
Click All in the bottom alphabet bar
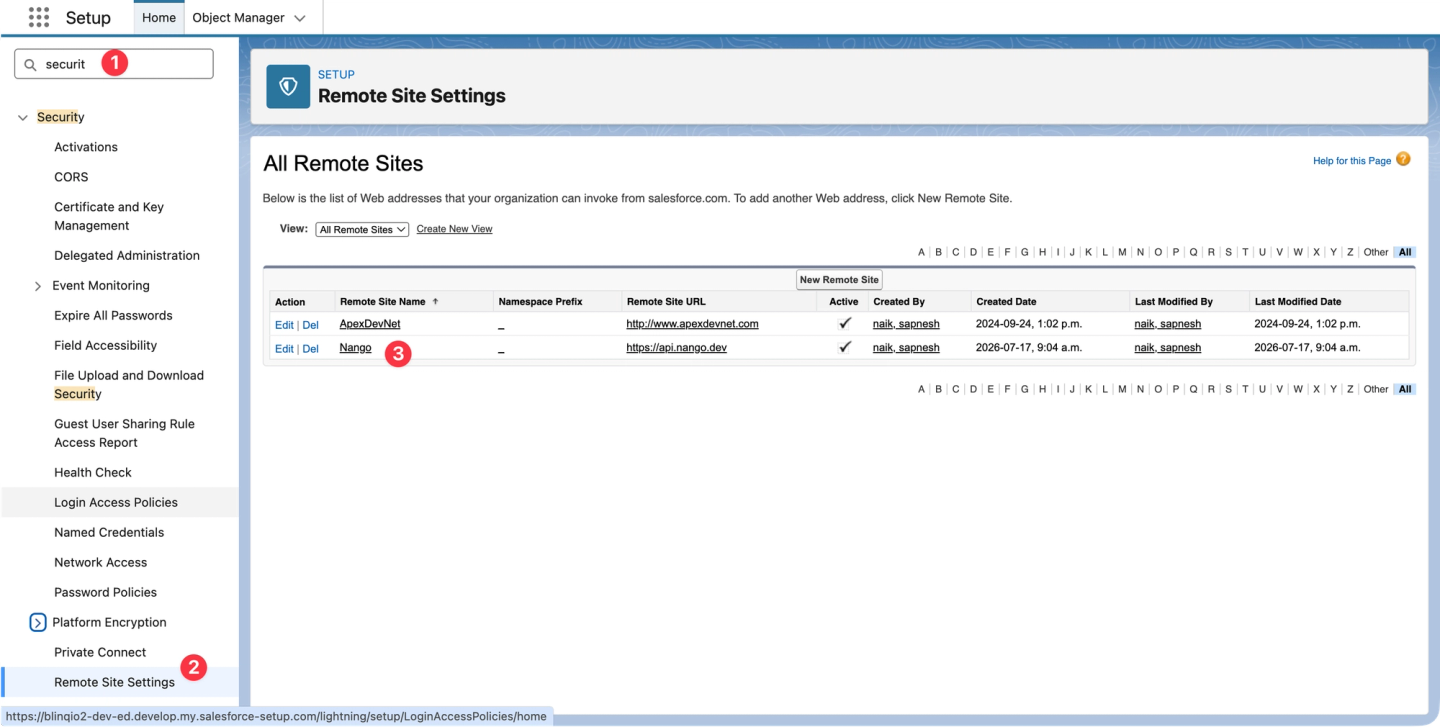tap(1405, 389)
